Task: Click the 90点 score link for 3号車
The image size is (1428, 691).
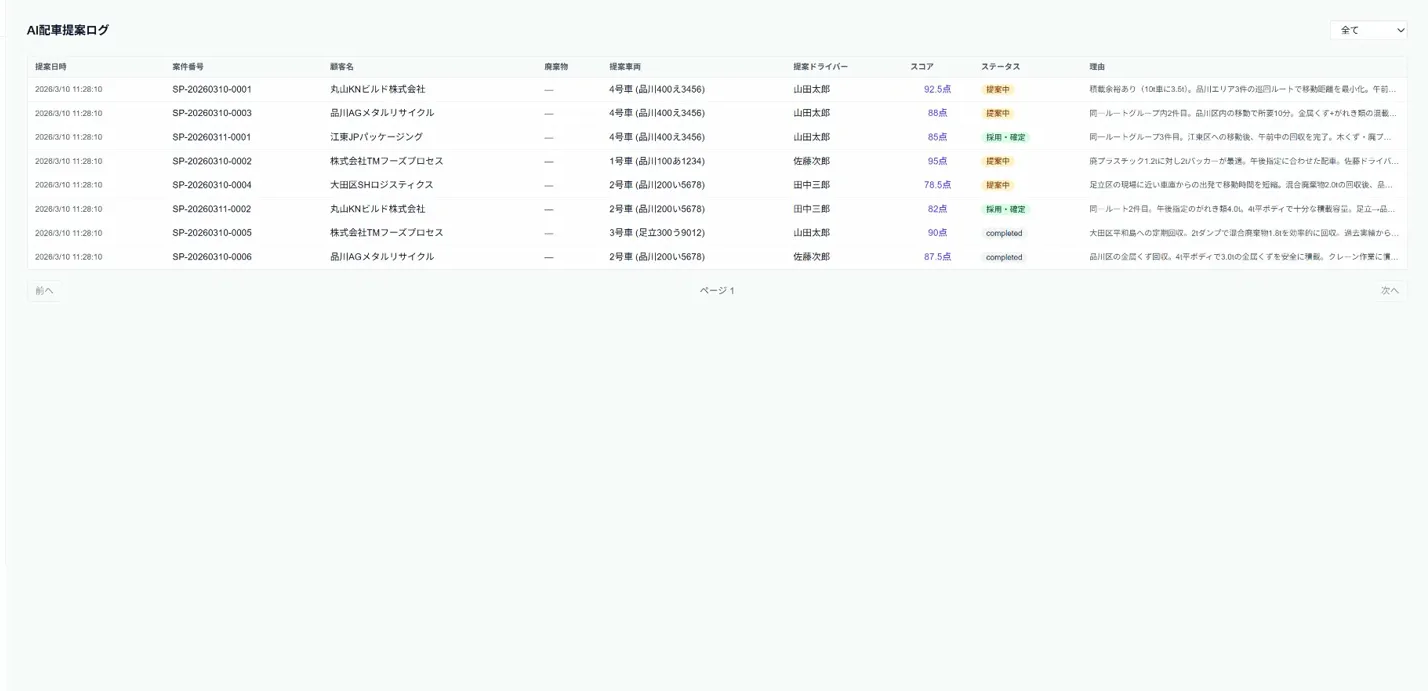Action: tap(940, 232)
